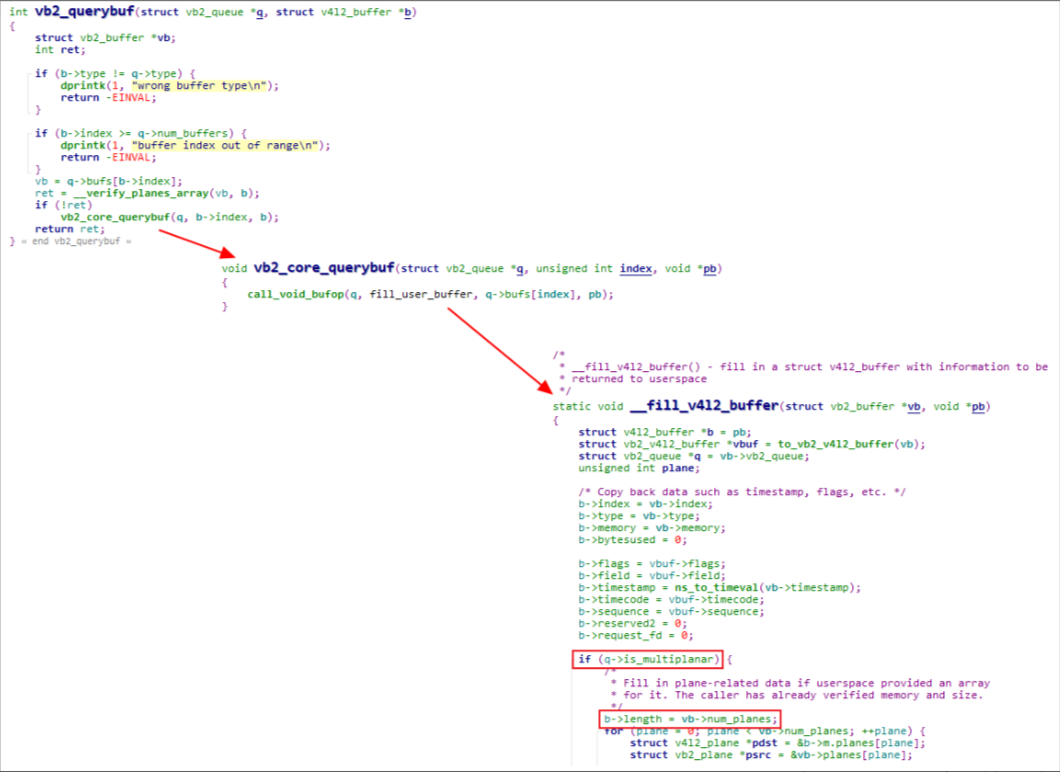Click the 'b->type = vb->type;' assignment
This screenshot has height=772, width=1060.
coord(639,516)
